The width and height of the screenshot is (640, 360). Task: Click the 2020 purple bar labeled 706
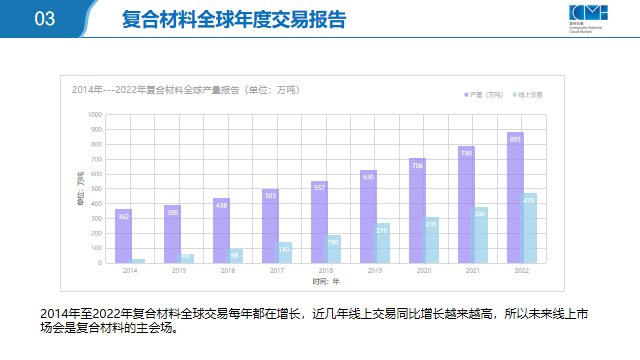point(417,211)
